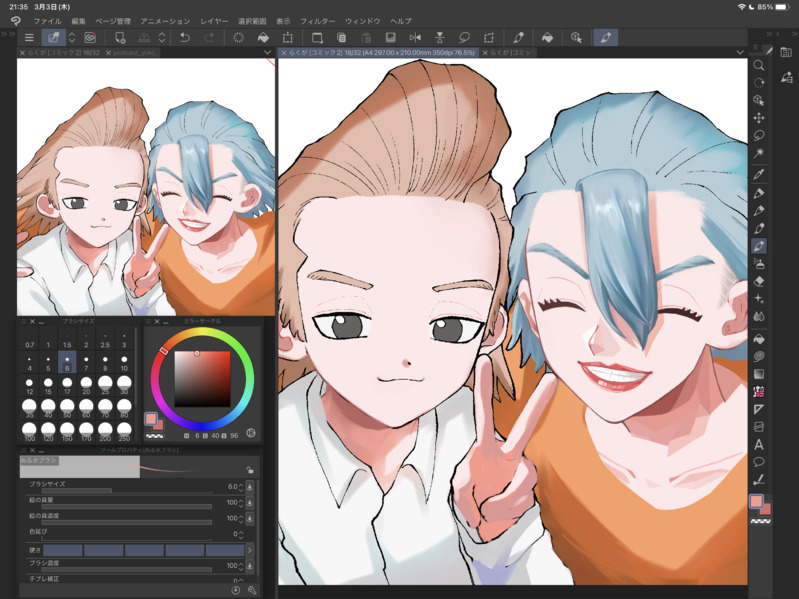This screenshot has height=599, width=799.
Task: Choose brush size preset 10
Action: [x=124, y=362]
